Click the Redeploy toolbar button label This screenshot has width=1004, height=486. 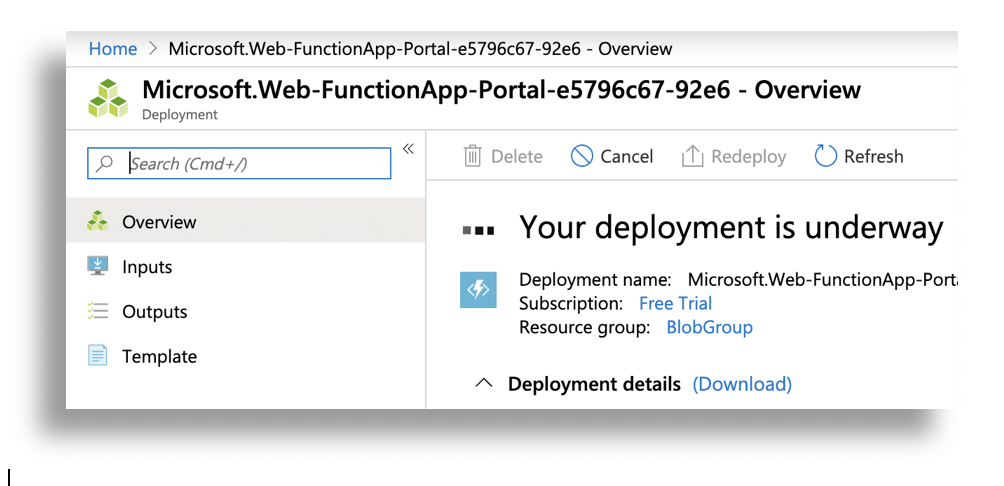pos(749,157)
